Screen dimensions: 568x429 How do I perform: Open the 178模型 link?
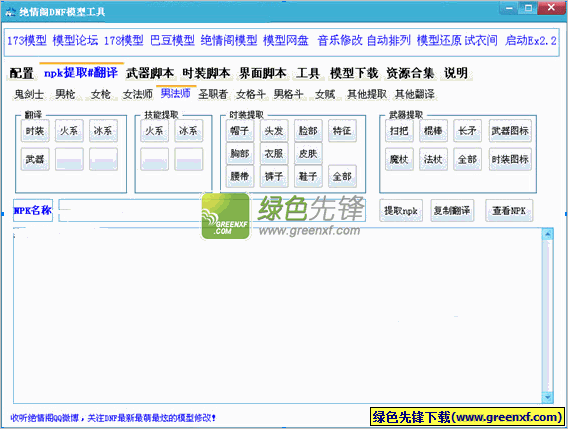pyautogui.click(x=124, y=40)
